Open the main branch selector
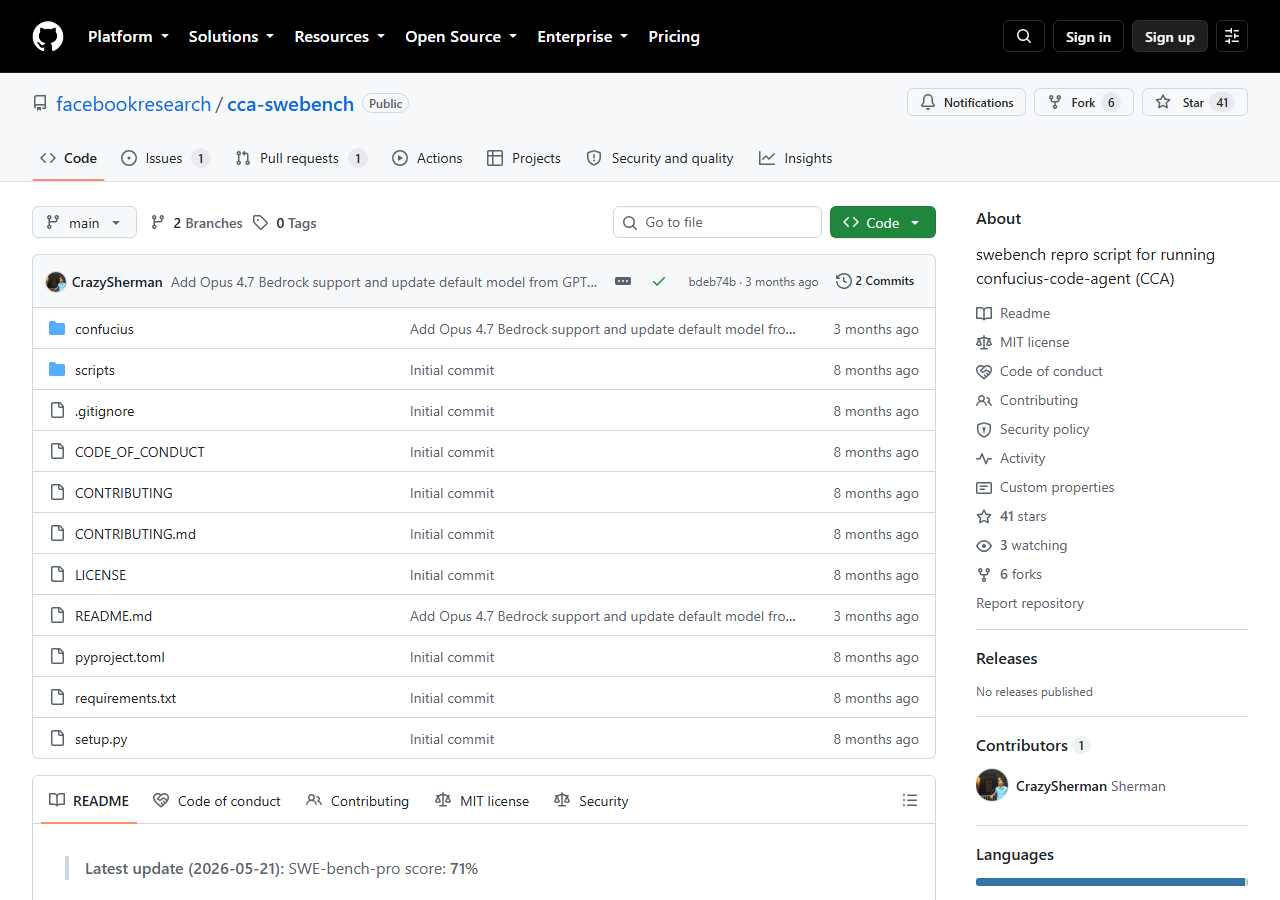 (x=84, y=222)
